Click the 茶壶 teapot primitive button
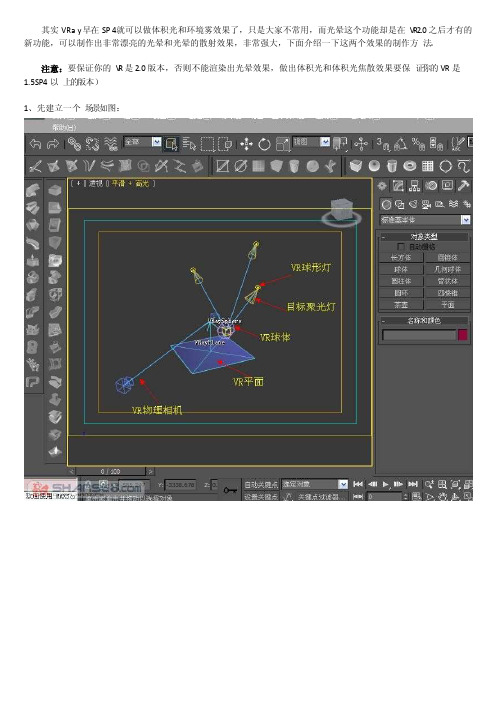Viewport: 496px width, 702px height. click(x=401, y=305)
